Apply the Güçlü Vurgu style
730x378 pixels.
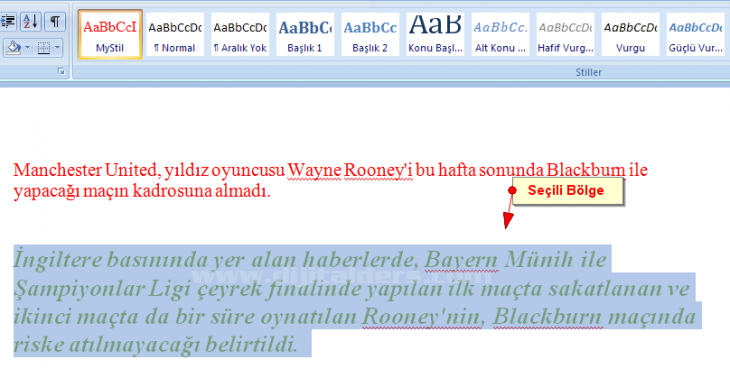pos(696,34)
